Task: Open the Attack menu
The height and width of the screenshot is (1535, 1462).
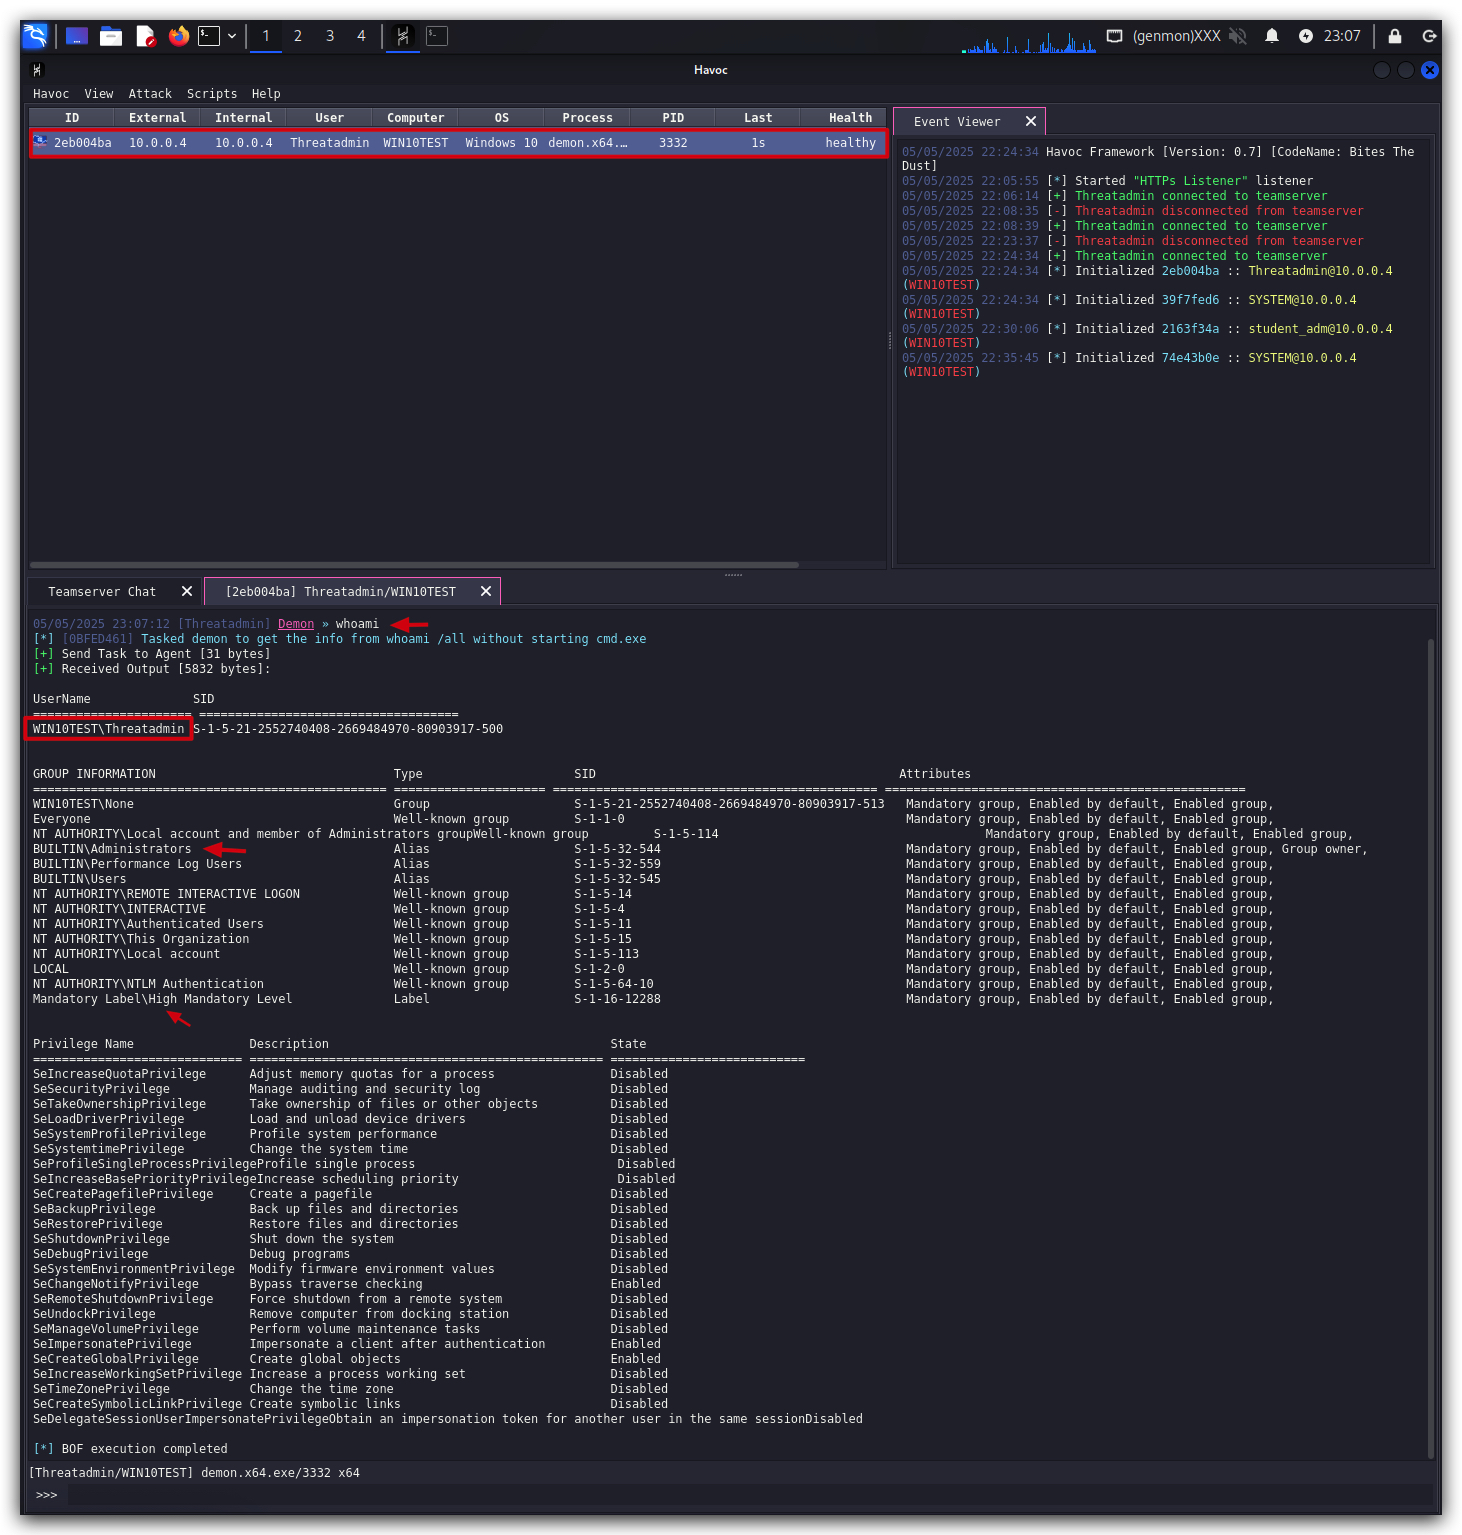Action: (150, 94)
